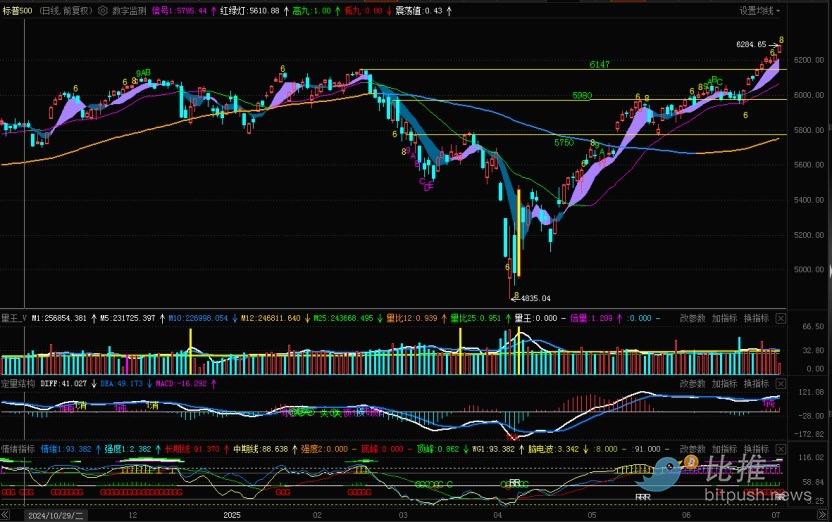Click 加指标 in the 量王 volume panel
Viewport: 832px width, 522px height.
click(x=725, y=318)
